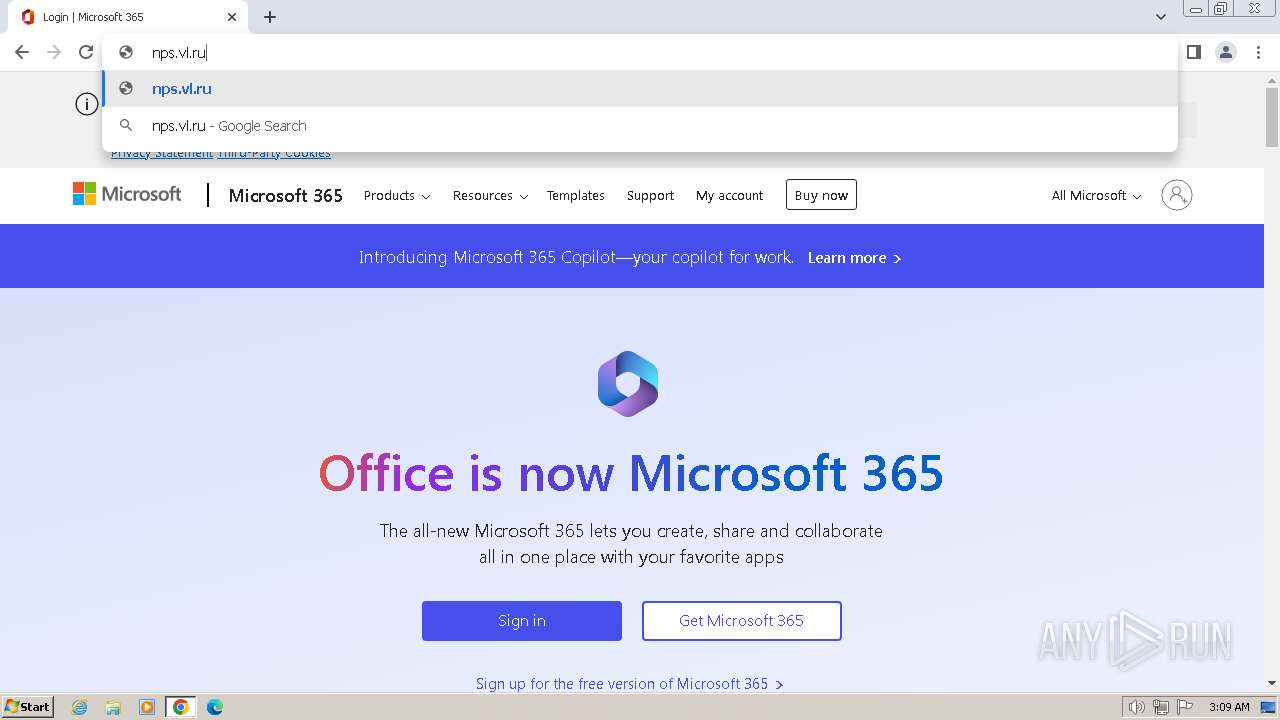Open Chrome three-dot menu
Screen dimensions: 1280x720
(x=1258, y=52)
